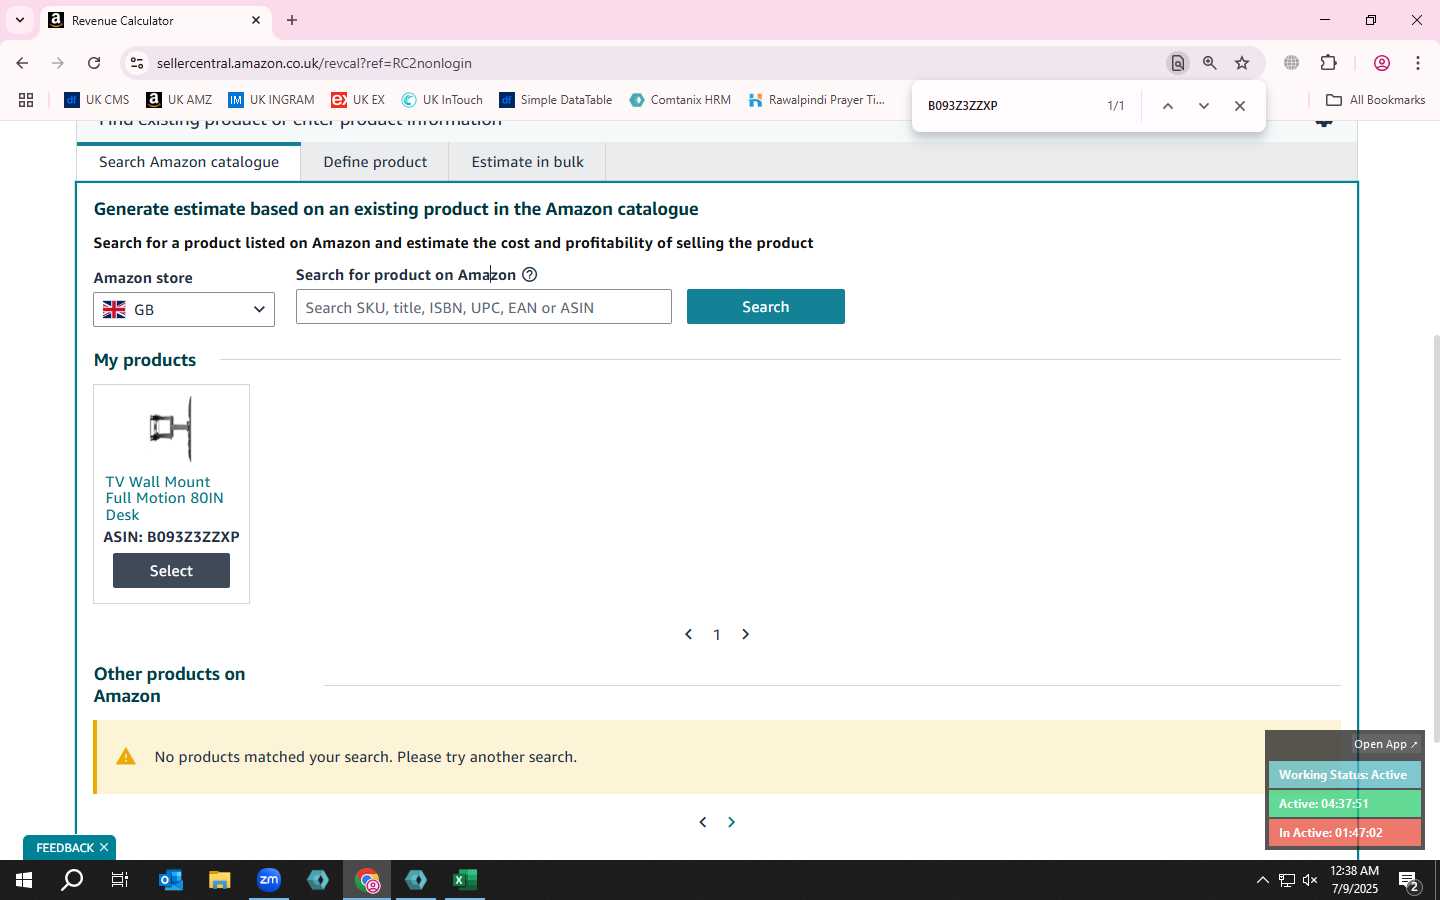Reload the Revenue Calculator page

[94, 63]
